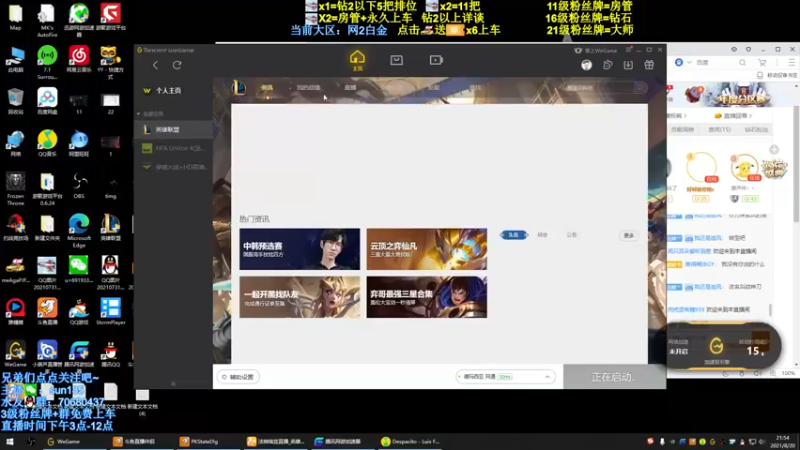Switch to the 直播 tab in League page

(350, 88)
